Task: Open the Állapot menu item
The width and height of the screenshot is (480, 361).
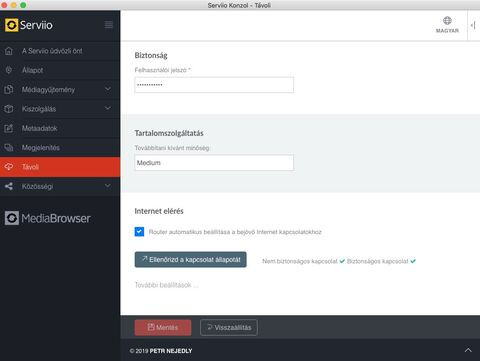Action: tap(60, 70)
